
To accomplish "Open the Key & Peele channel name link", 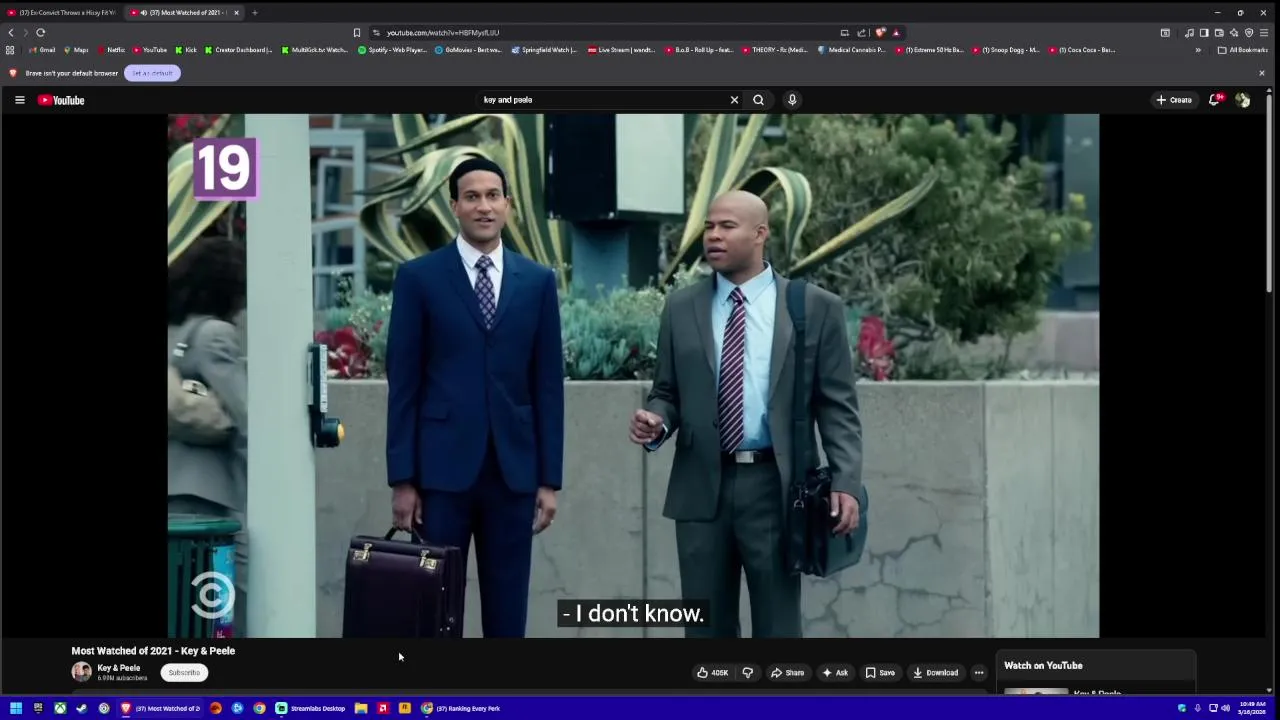I will 118,668.
